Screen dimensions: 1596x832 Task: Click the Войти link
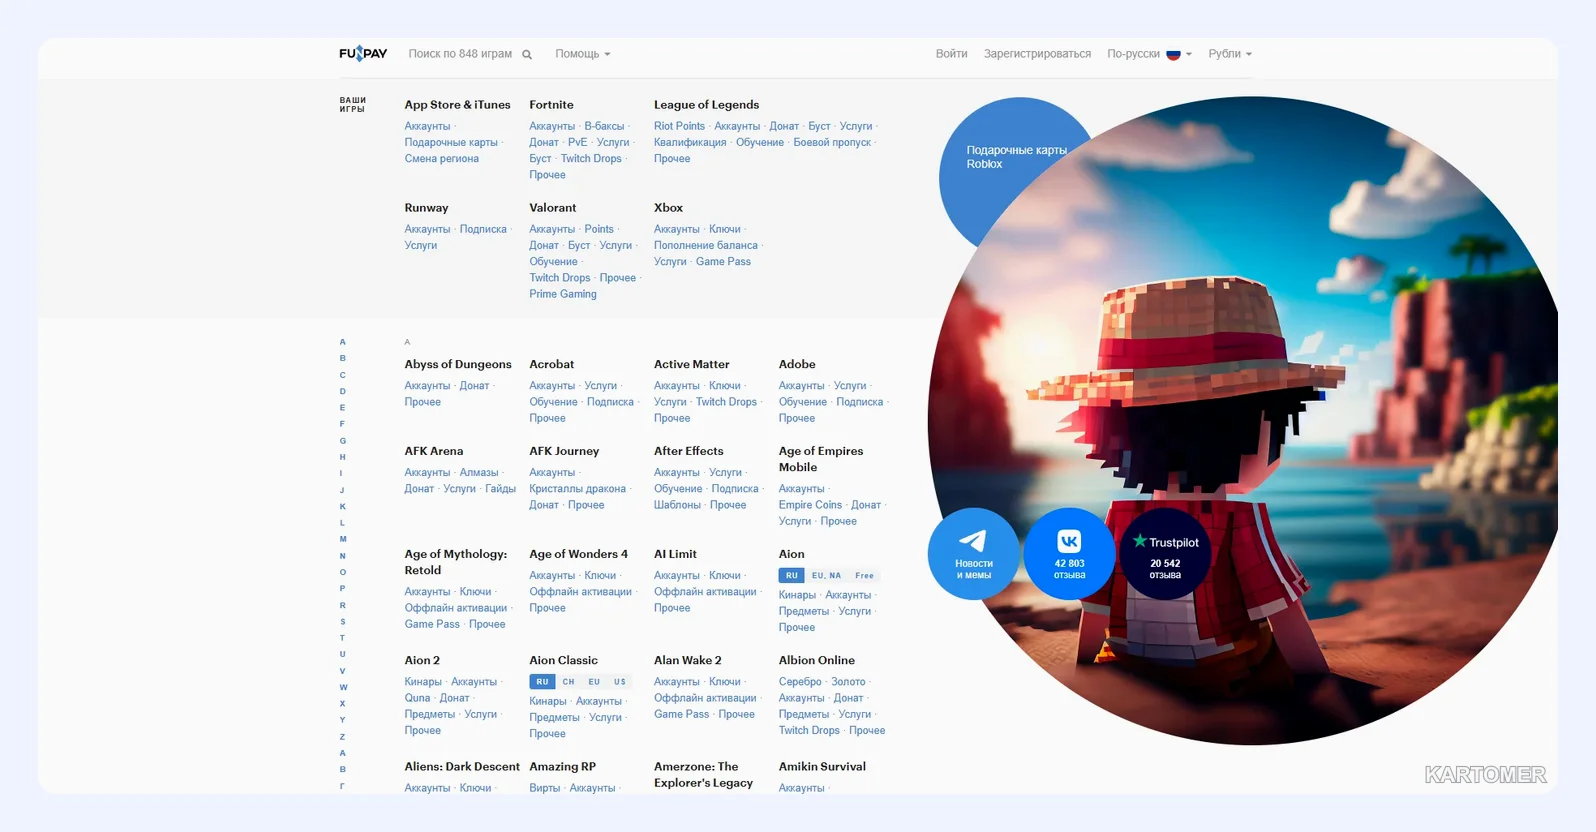951,54
